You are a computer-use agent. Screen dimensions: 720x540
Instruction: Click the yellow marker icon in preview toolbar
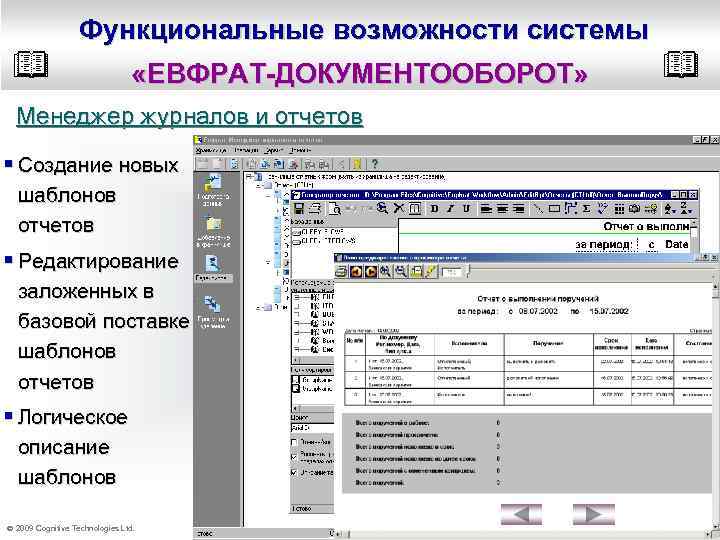431,271
